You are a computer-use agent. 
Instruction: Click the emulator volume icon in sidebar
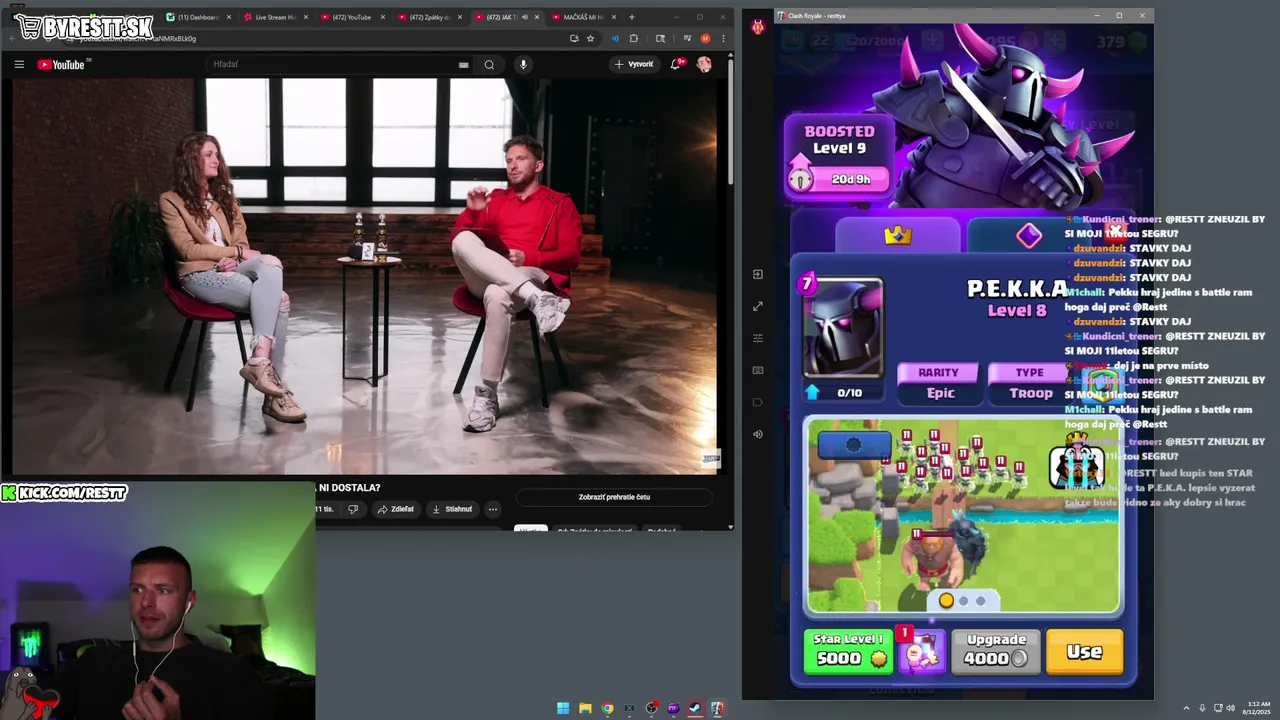click(x=757, y=434)
